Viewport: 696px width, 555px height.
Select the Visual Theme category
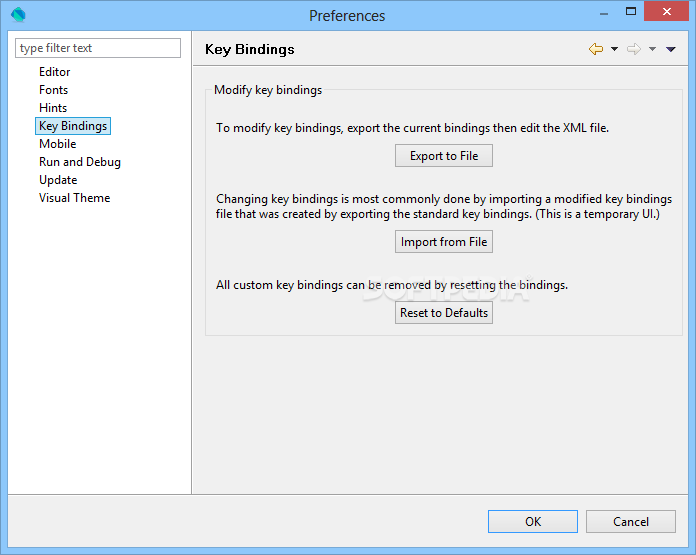[x=75, y=198]
